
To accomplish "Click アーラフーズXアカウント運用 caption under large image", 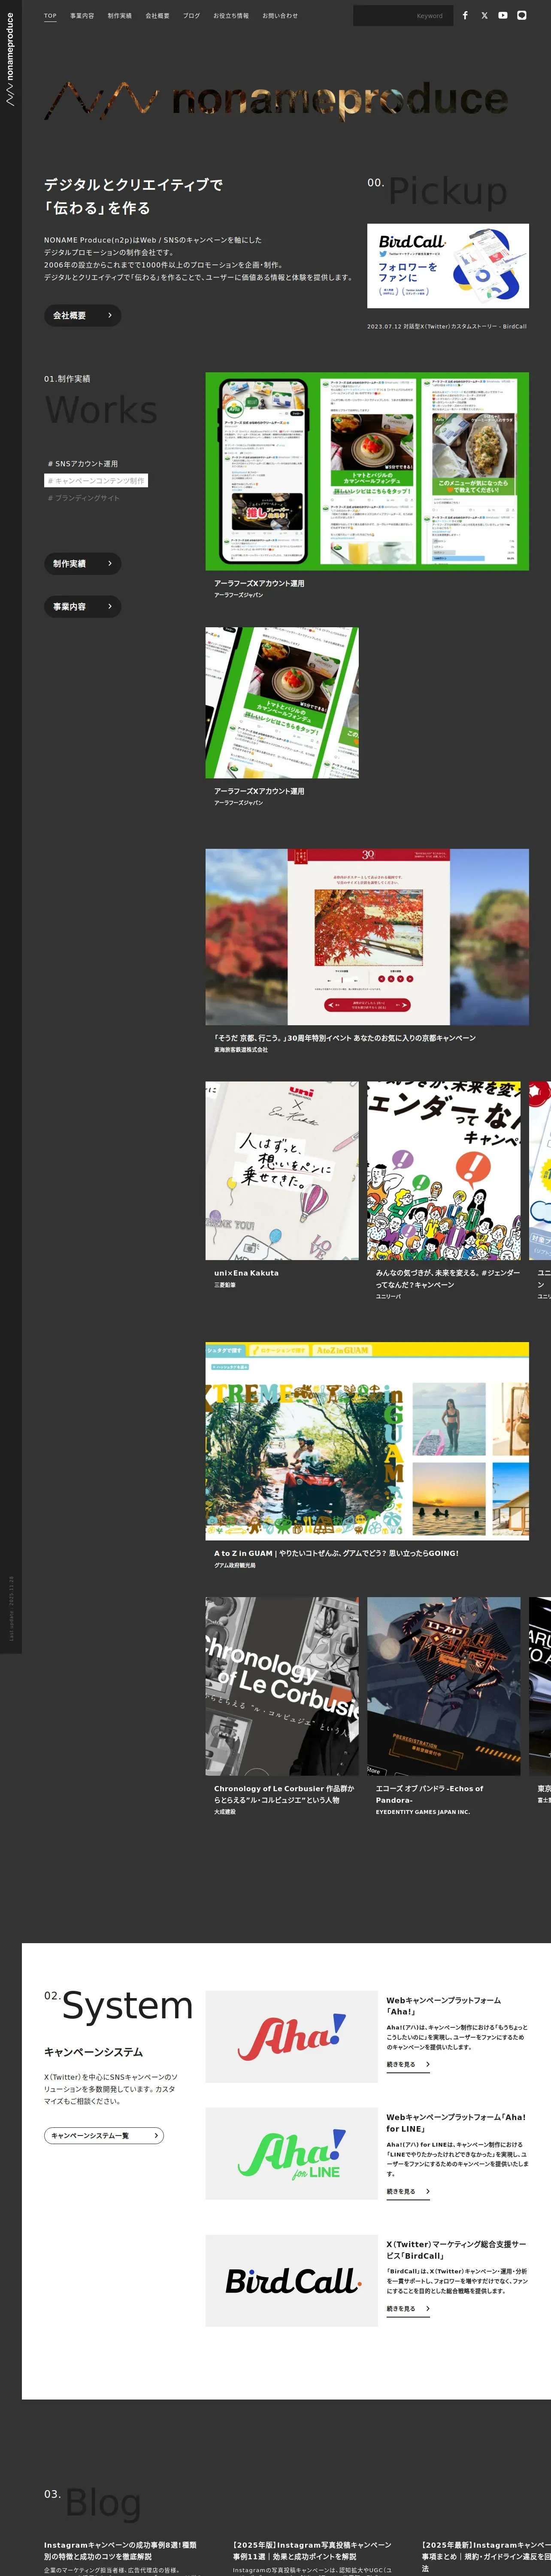I will pos(259,583).
